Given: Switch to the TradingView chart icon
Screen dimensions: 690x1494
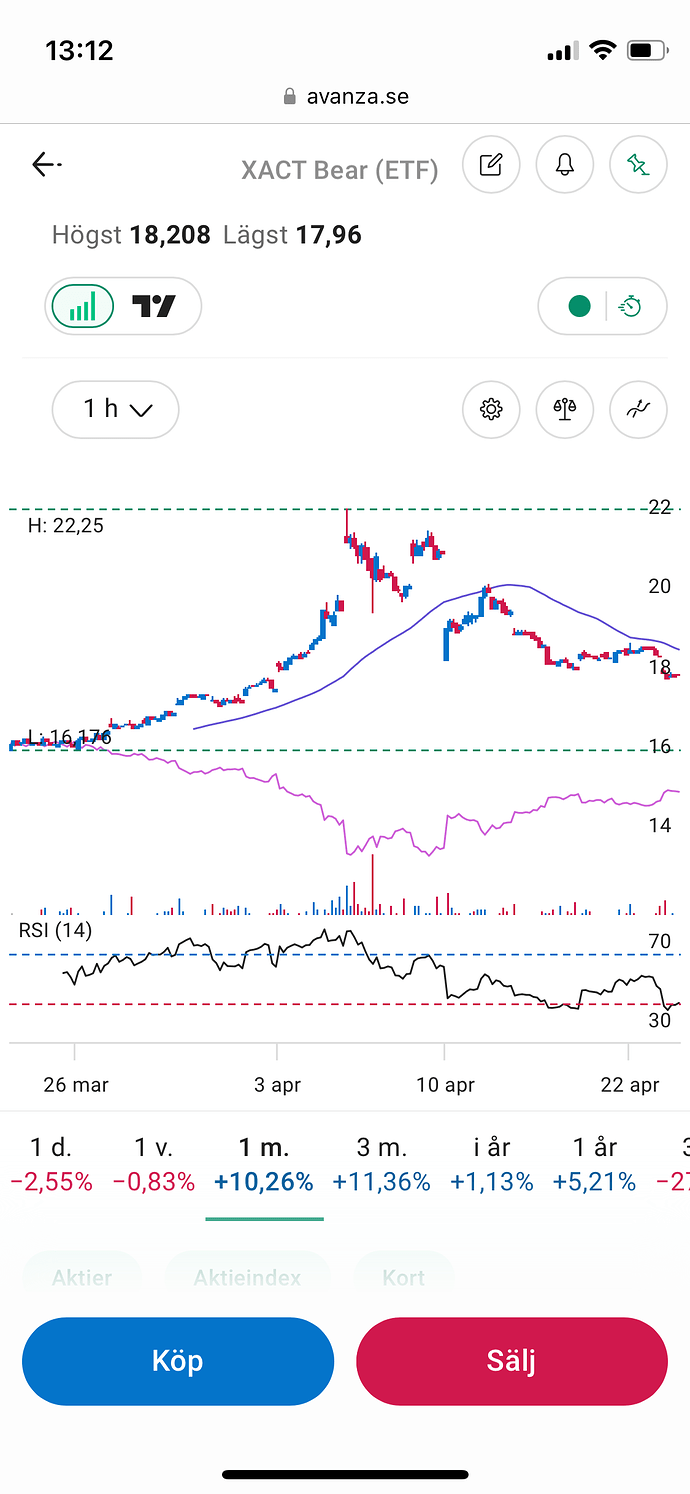Looking at the screenshot, I should point(154,306).
